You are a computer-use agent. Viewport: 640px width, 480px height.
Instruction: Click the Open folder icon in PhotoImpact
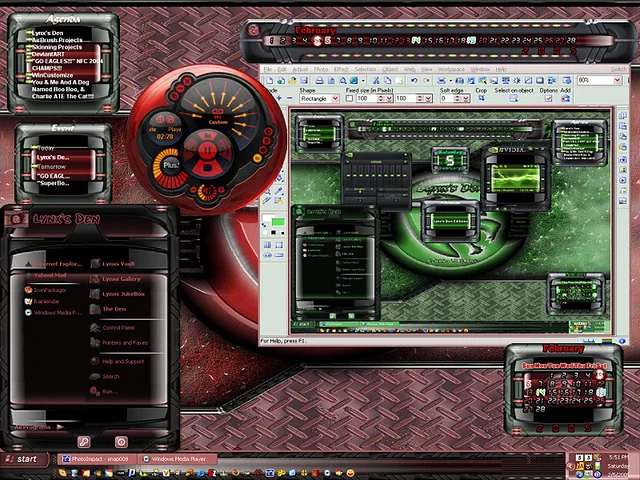(292, 80)
